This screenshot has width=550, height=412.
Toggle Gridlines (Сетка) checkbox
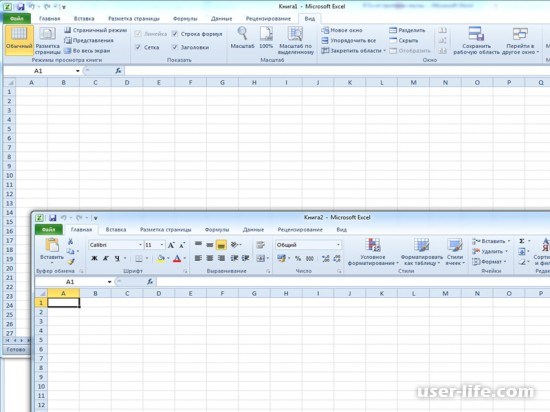coord(138,47)
